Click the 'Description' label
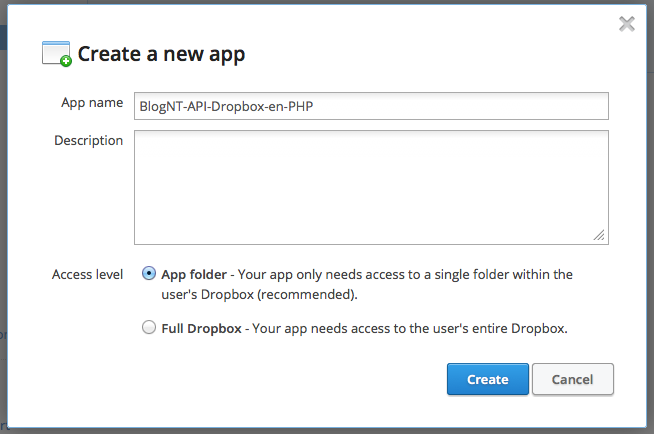Screen dimensions: 654x434 point(88,140)
